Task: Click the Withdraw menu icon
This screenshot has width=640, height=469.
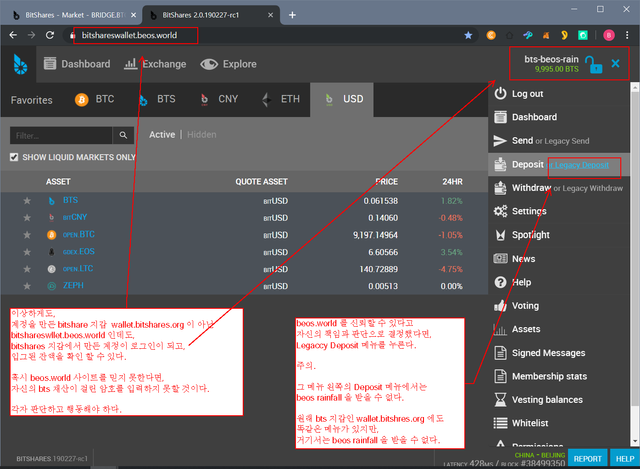Action: [x=500, y=188]
